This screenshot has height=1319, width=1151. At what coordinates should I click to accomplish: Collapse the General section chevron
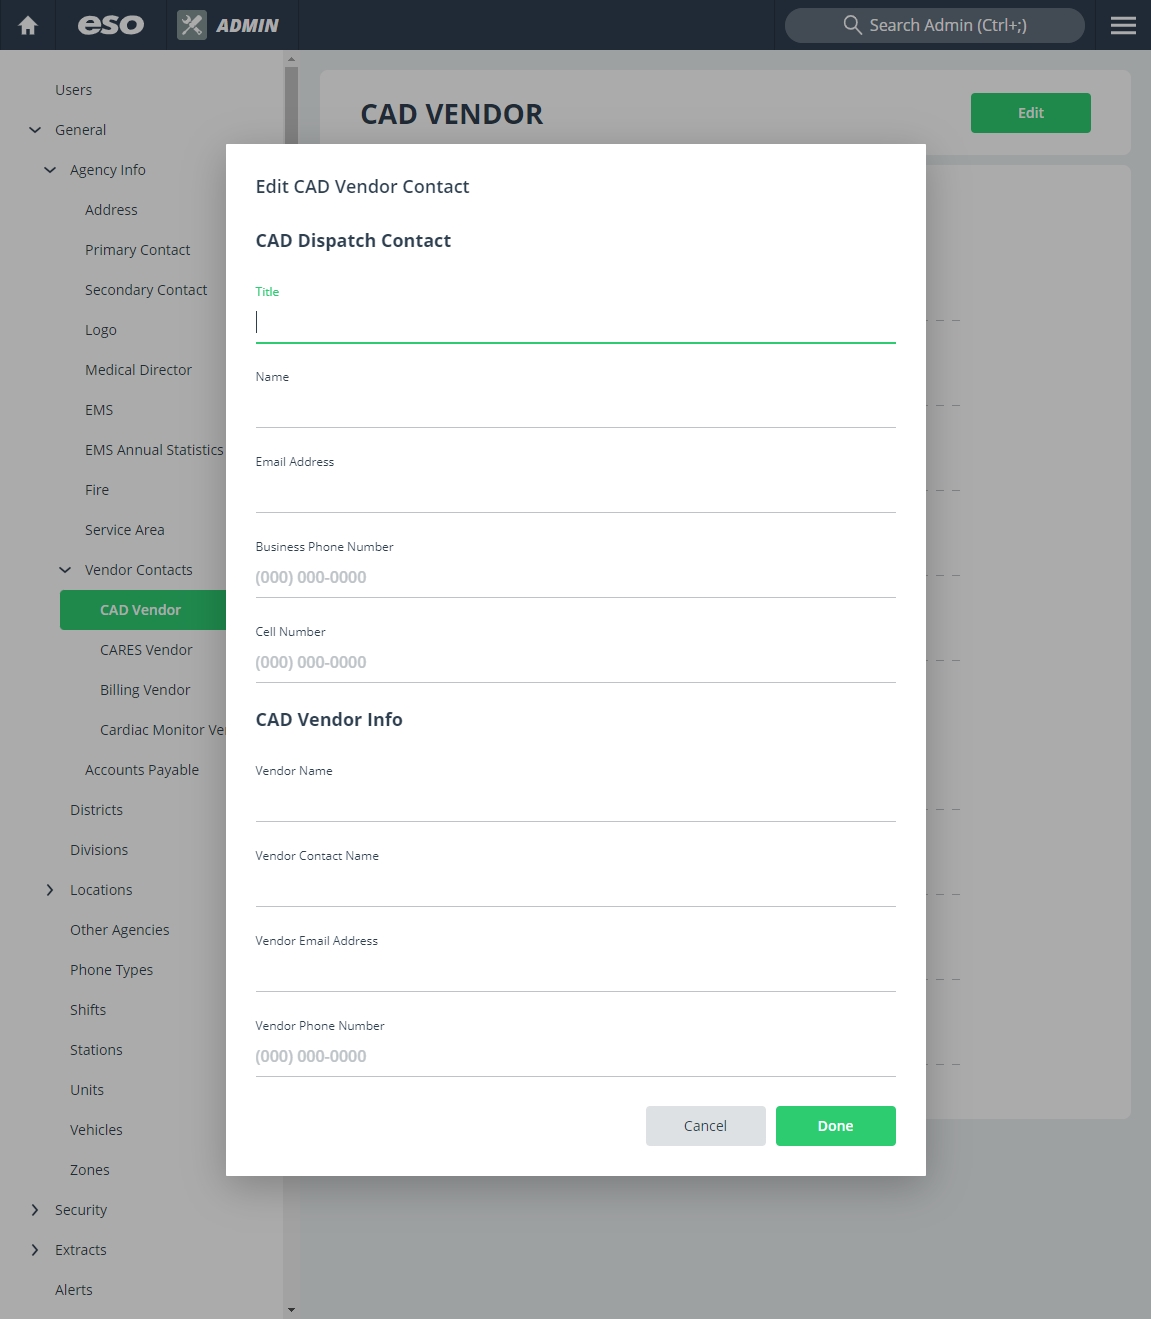click(35, 130)
